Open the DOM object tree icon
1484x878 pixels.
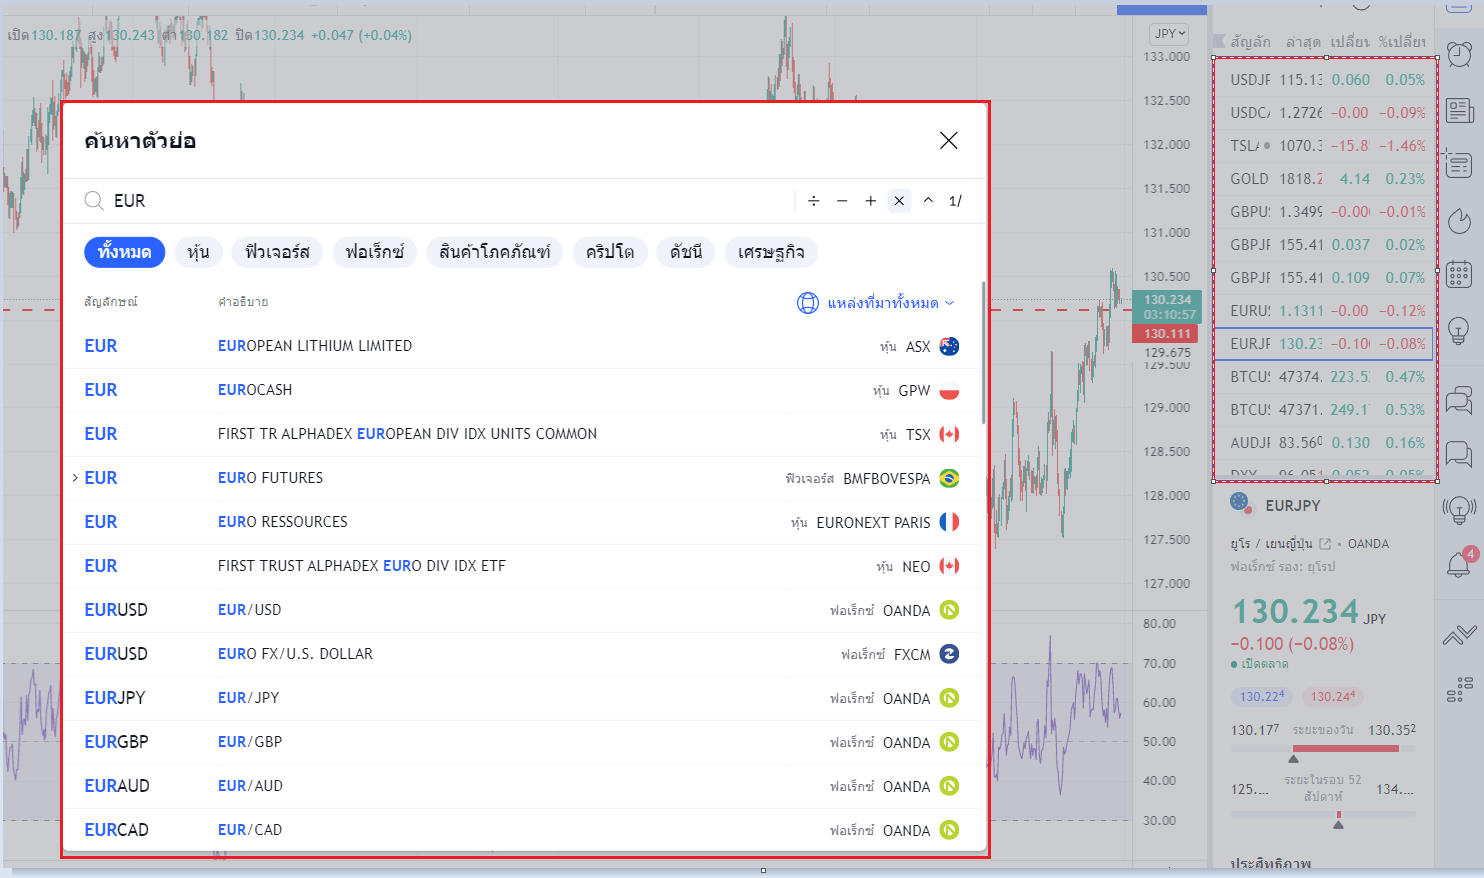pyautogui.click(x=1459, y=689)
